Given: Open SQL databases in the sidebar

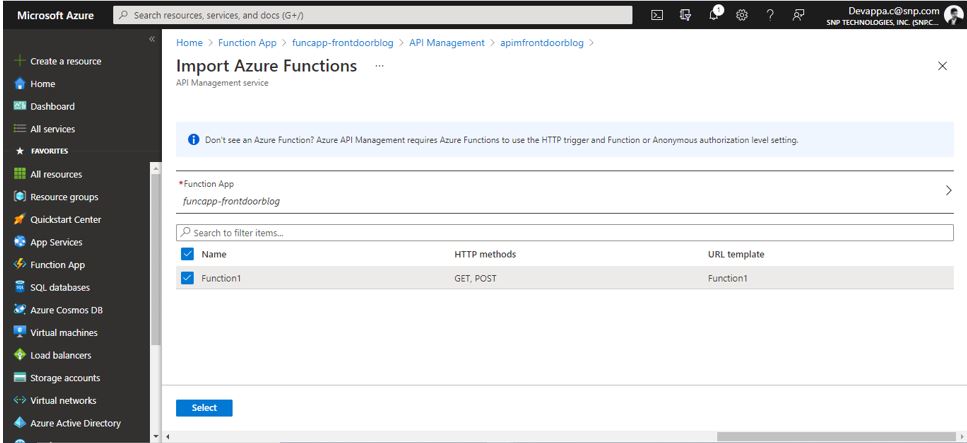Looking at the screenshot, I should [x=60, y=288].
